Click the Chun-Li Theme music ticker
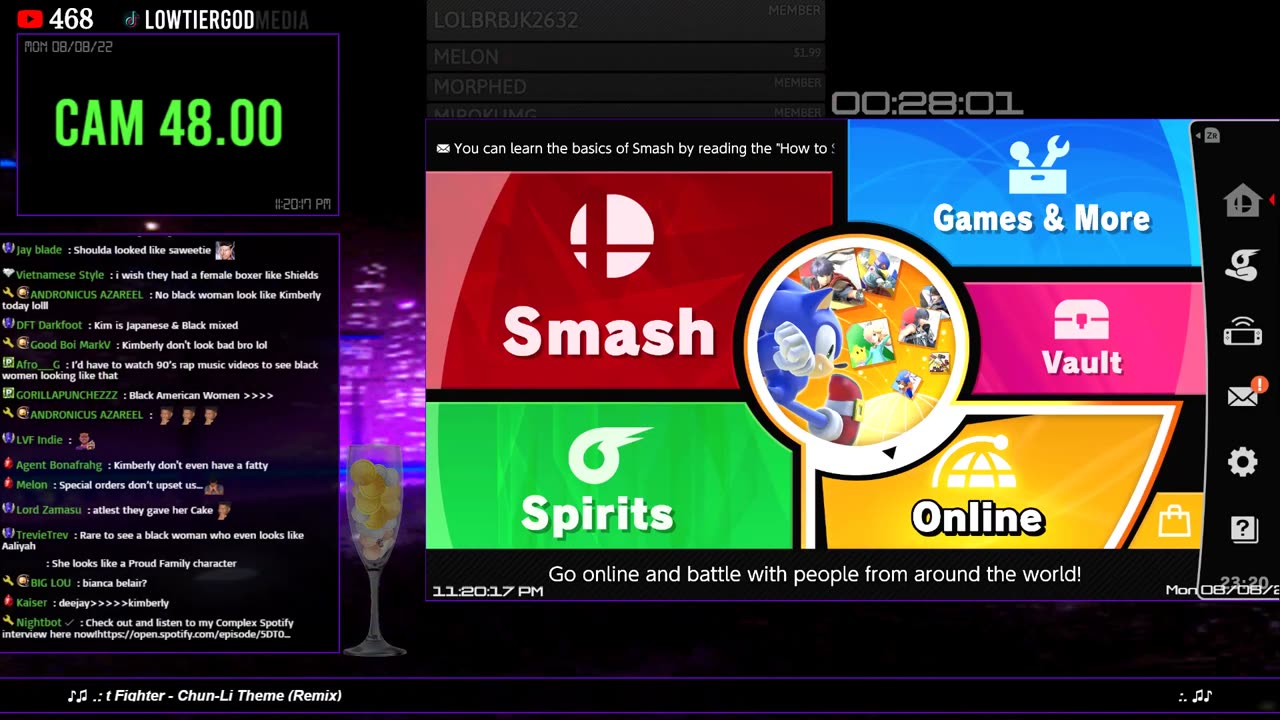 204,695
